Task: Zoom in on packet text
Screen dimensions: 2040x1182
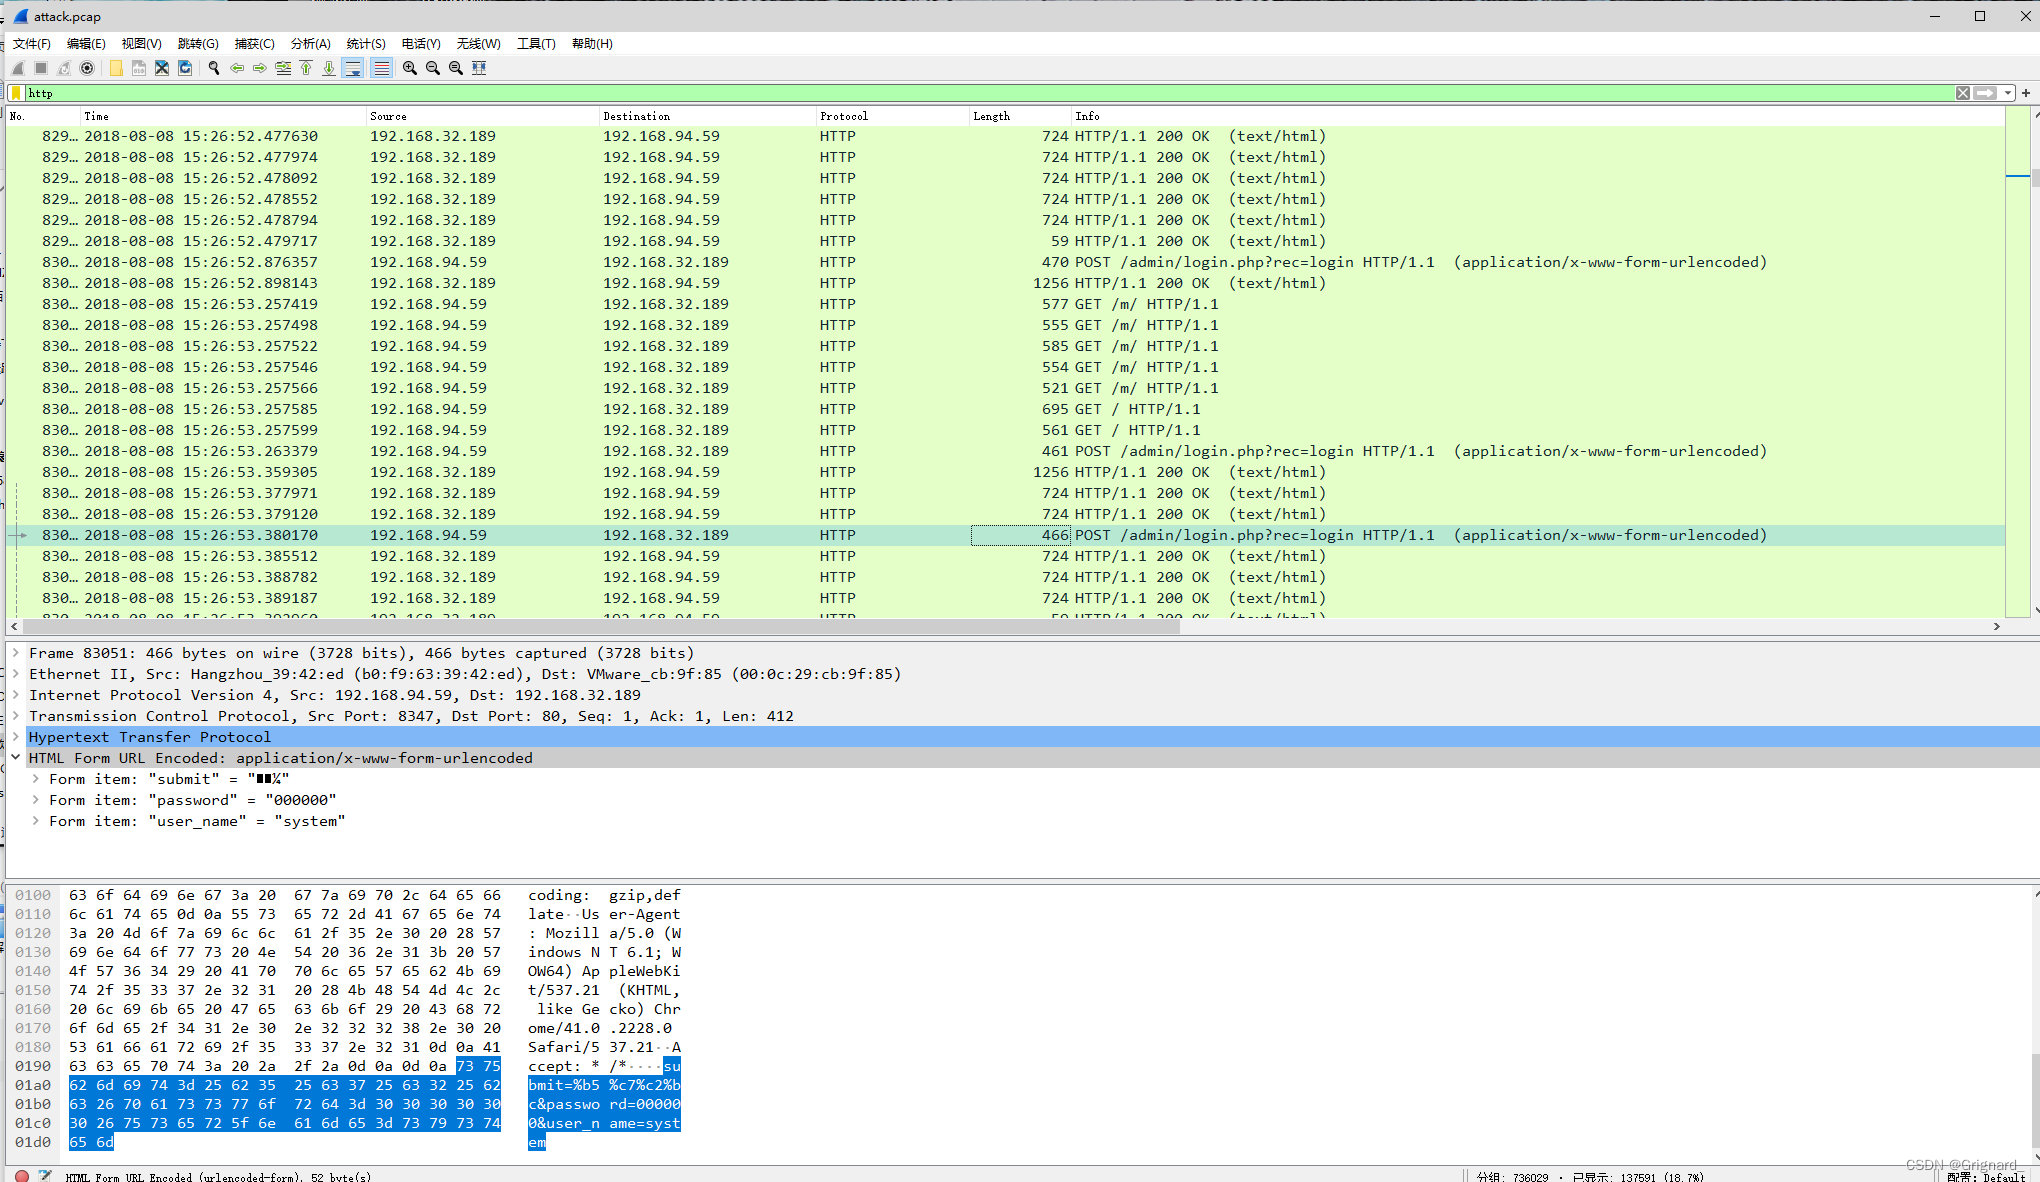Action: [x=410, y=68]
